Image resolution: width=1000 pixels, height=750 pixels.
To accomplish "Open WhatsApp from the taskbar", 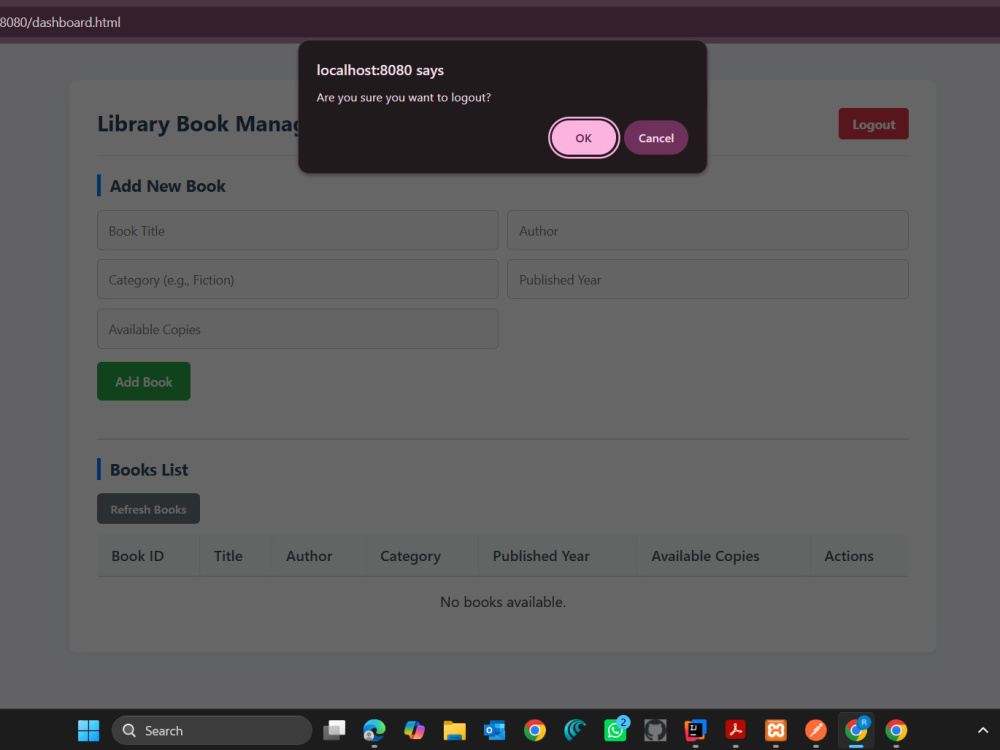I will point(615,730).
